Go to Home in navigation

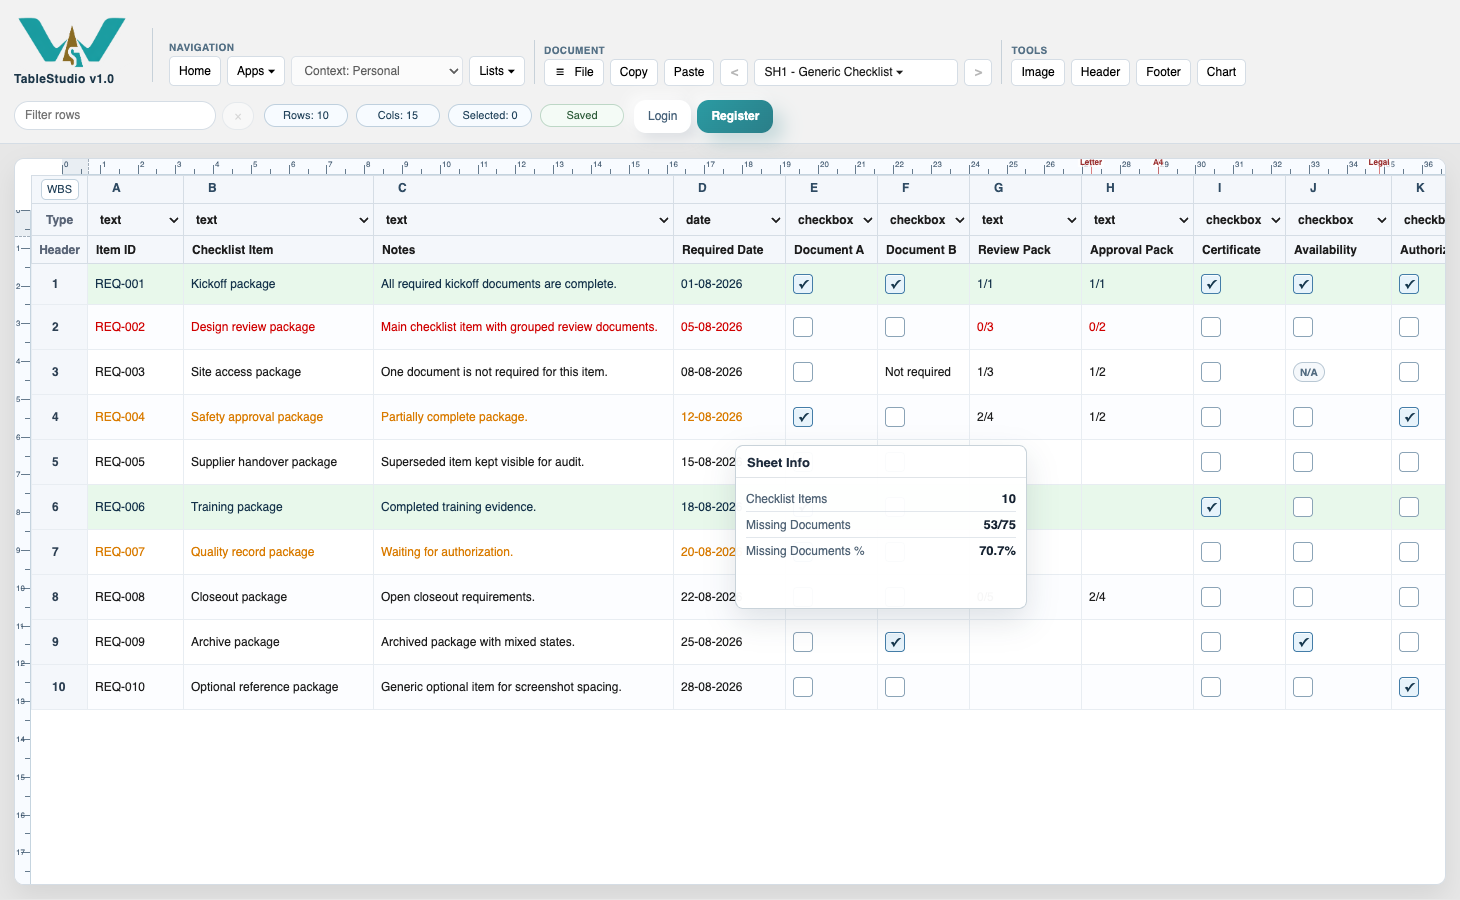click(x=195, y=71)
